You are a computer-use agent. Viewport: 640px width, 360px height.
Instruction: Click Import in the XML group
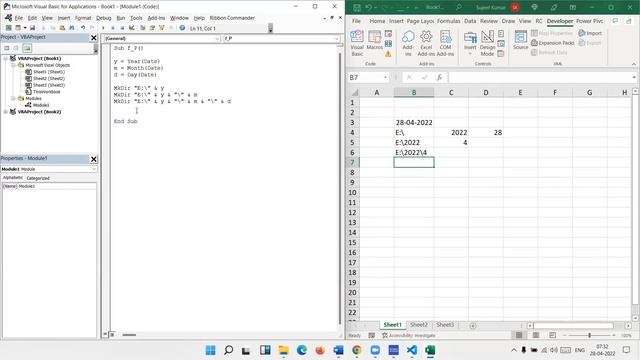pyautogui.click(x=590, y=33)
